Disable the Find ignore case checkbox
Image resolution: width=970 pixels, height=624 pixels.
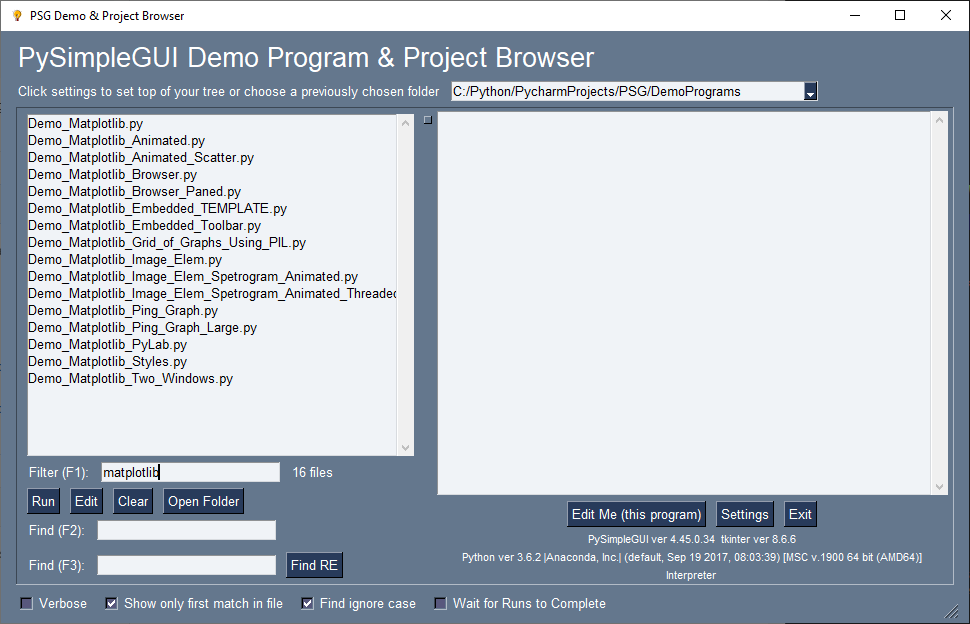(x=305, y=603)
